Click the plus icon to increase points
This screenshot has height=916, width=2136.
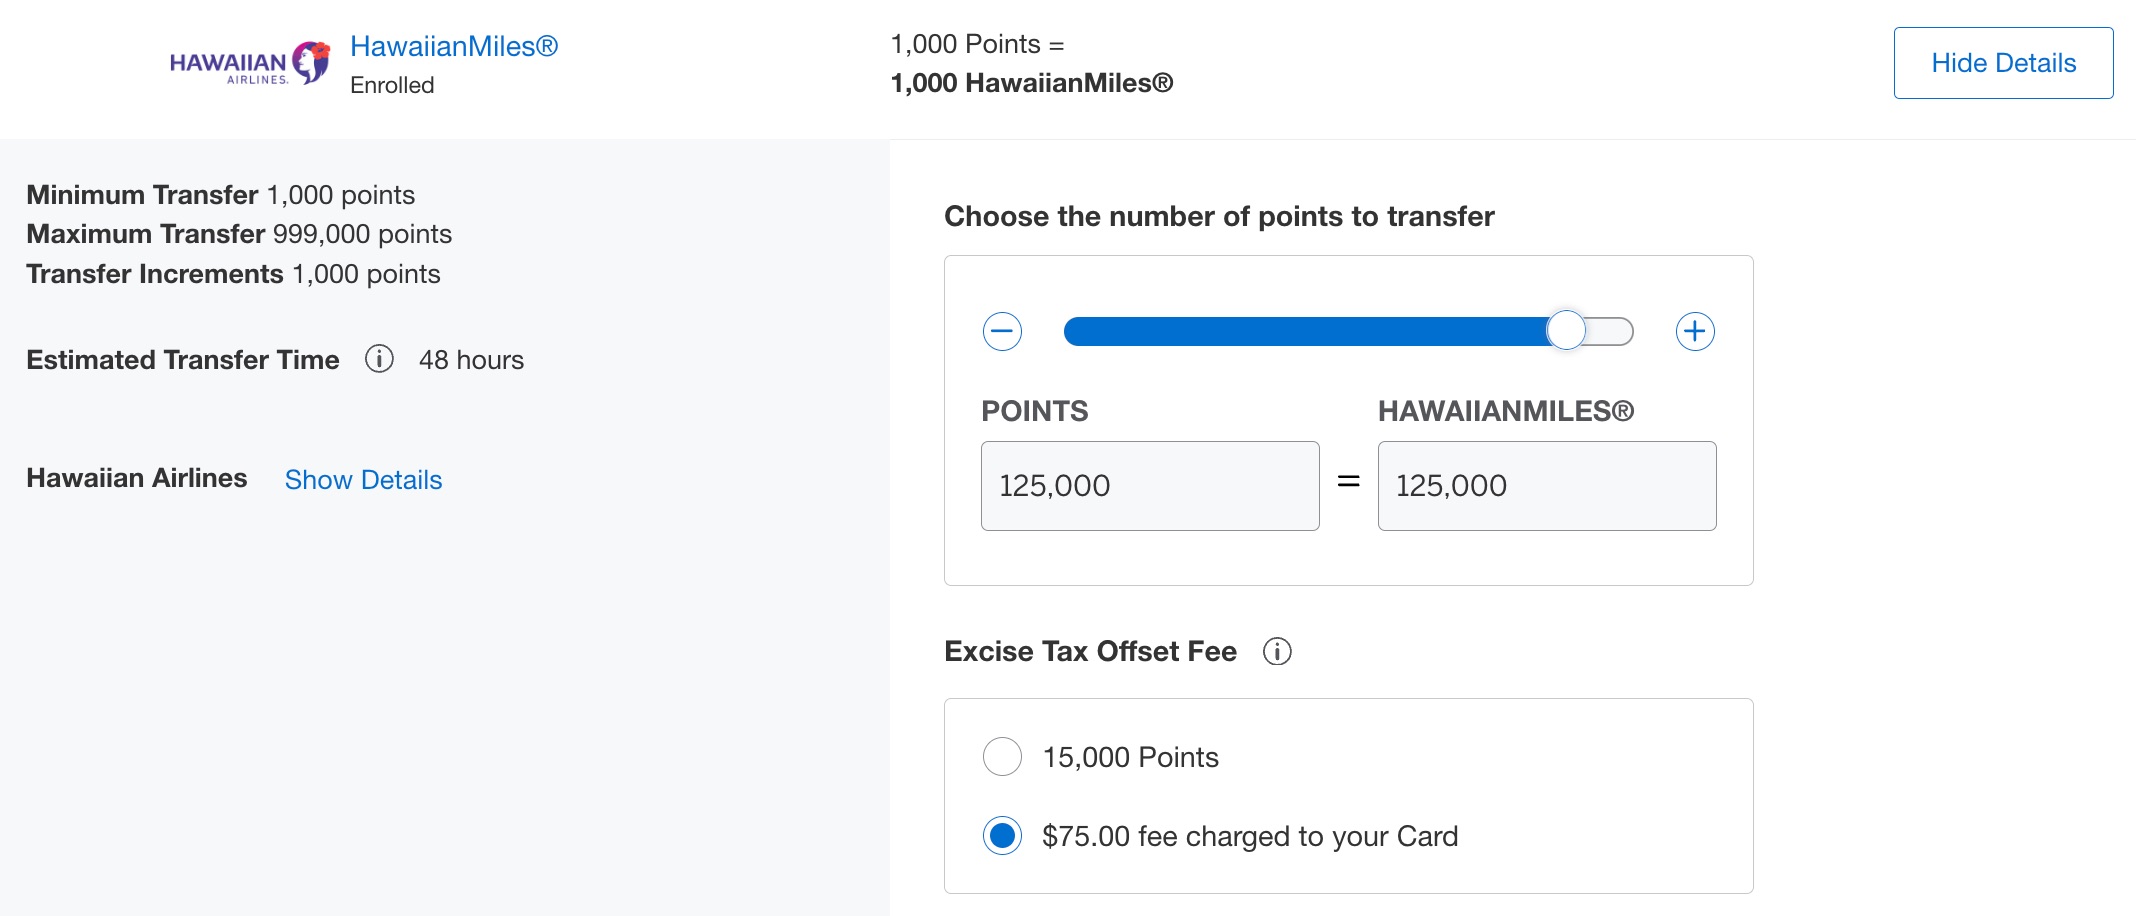(1695, 331)
